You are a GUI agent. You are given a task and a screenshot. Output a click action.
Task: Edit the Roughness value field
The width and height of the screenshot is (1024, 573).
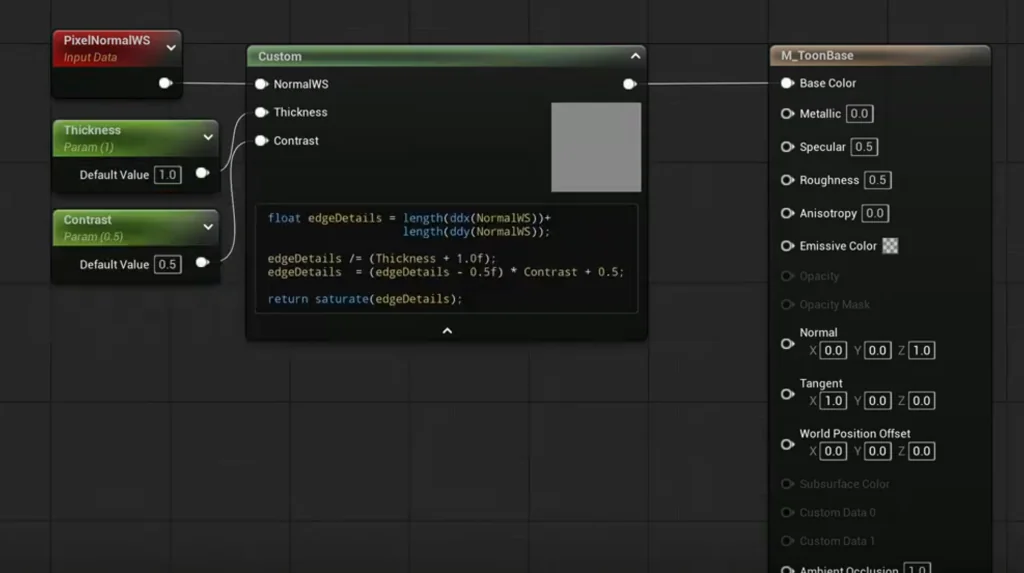[878, 180]
